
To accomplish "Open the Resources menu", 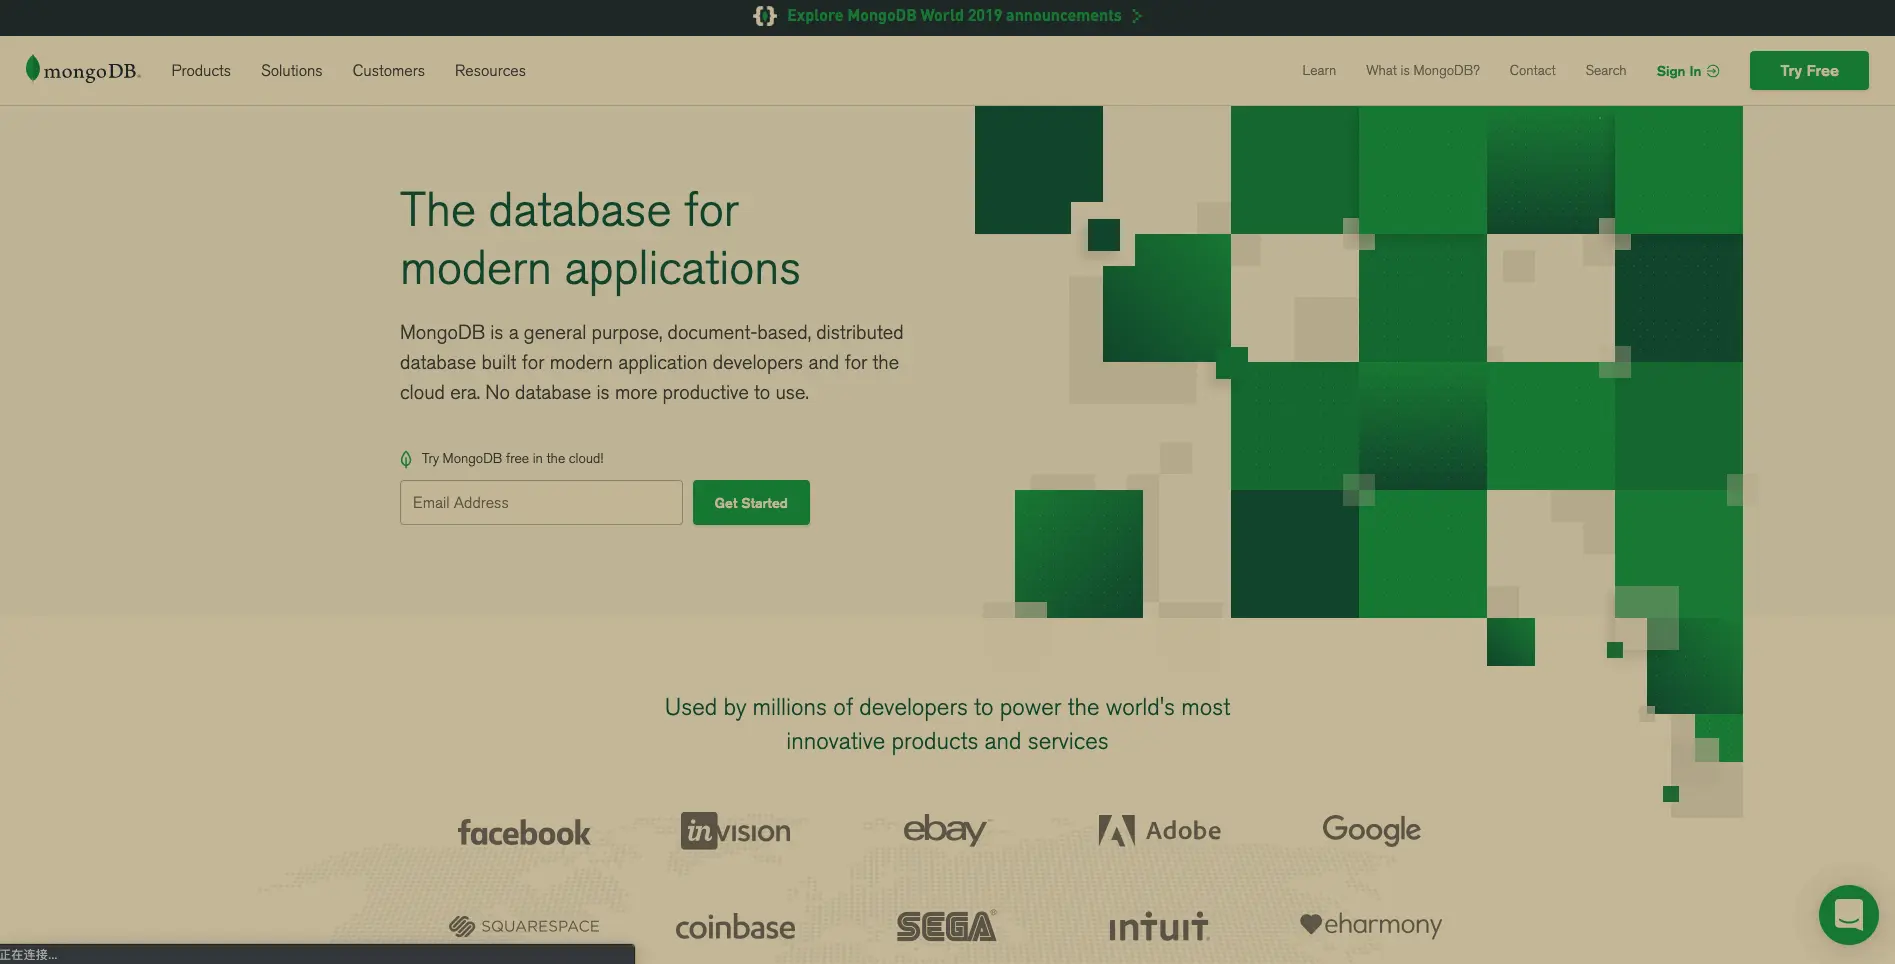I will point(490,71).
